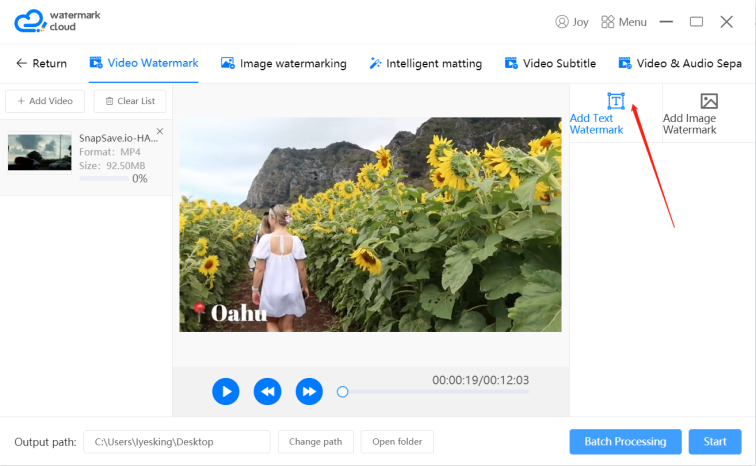
Task: Click the 0% progress bar of the video
Action: click(x=104, y=178)
